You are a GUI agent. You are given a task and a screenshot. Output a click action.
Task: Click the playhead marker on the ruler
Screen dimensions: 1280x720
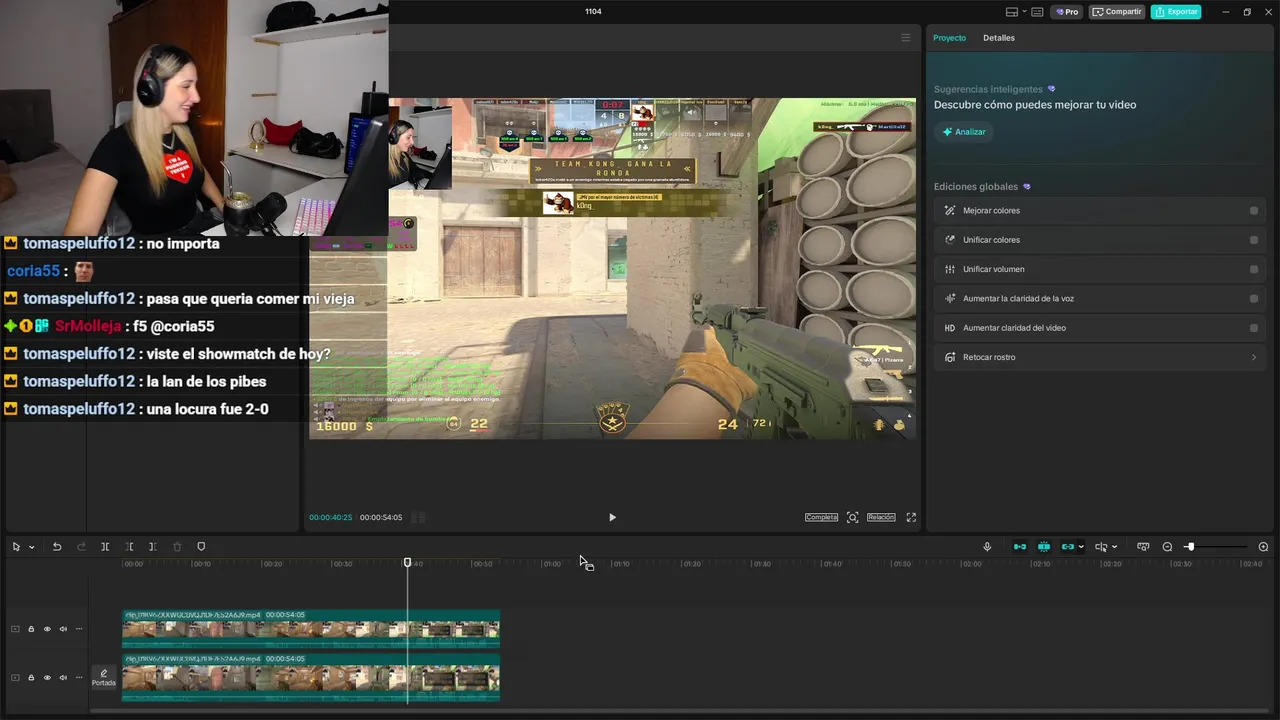pos(407,563)
